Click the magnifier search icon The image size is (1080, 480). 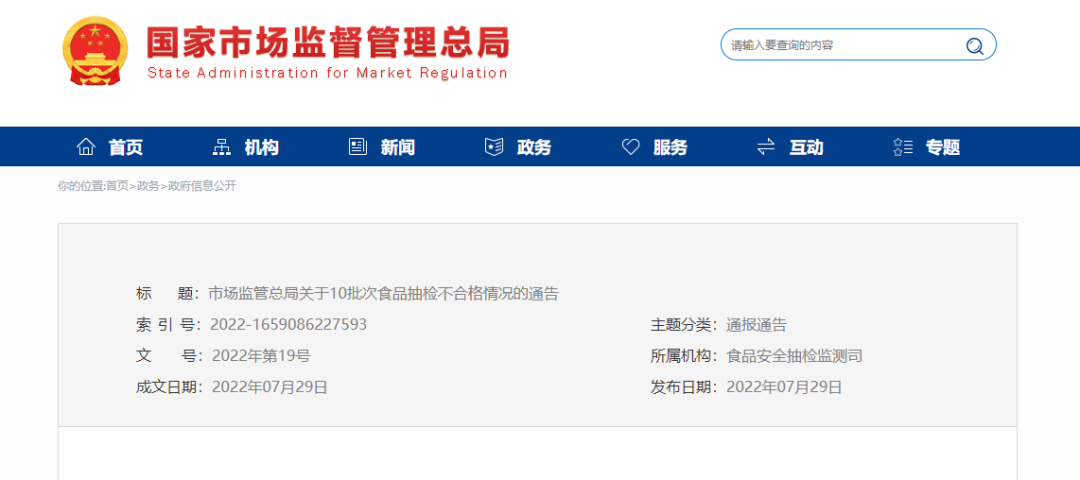pyautogui.click(x=974, y=46)
